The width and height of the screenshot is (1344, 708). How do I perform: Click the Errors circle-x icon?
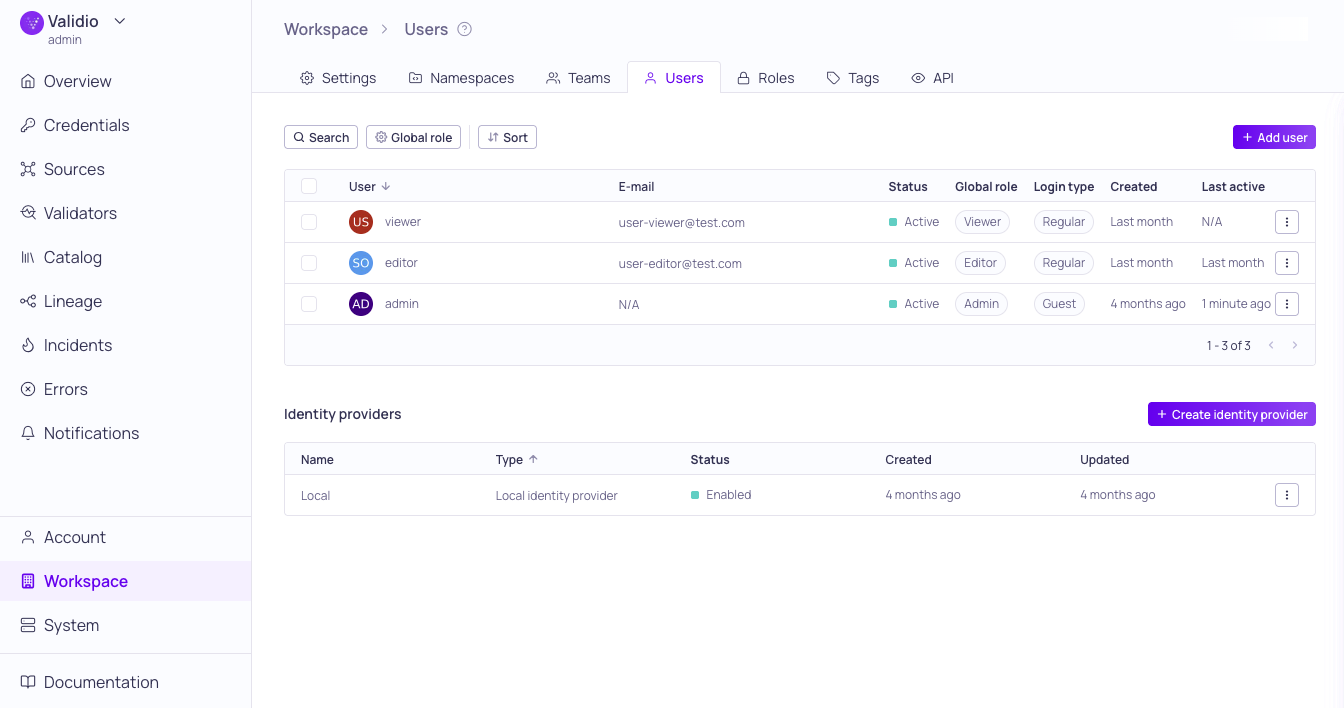pyautogui.click(x=28, y=389)
